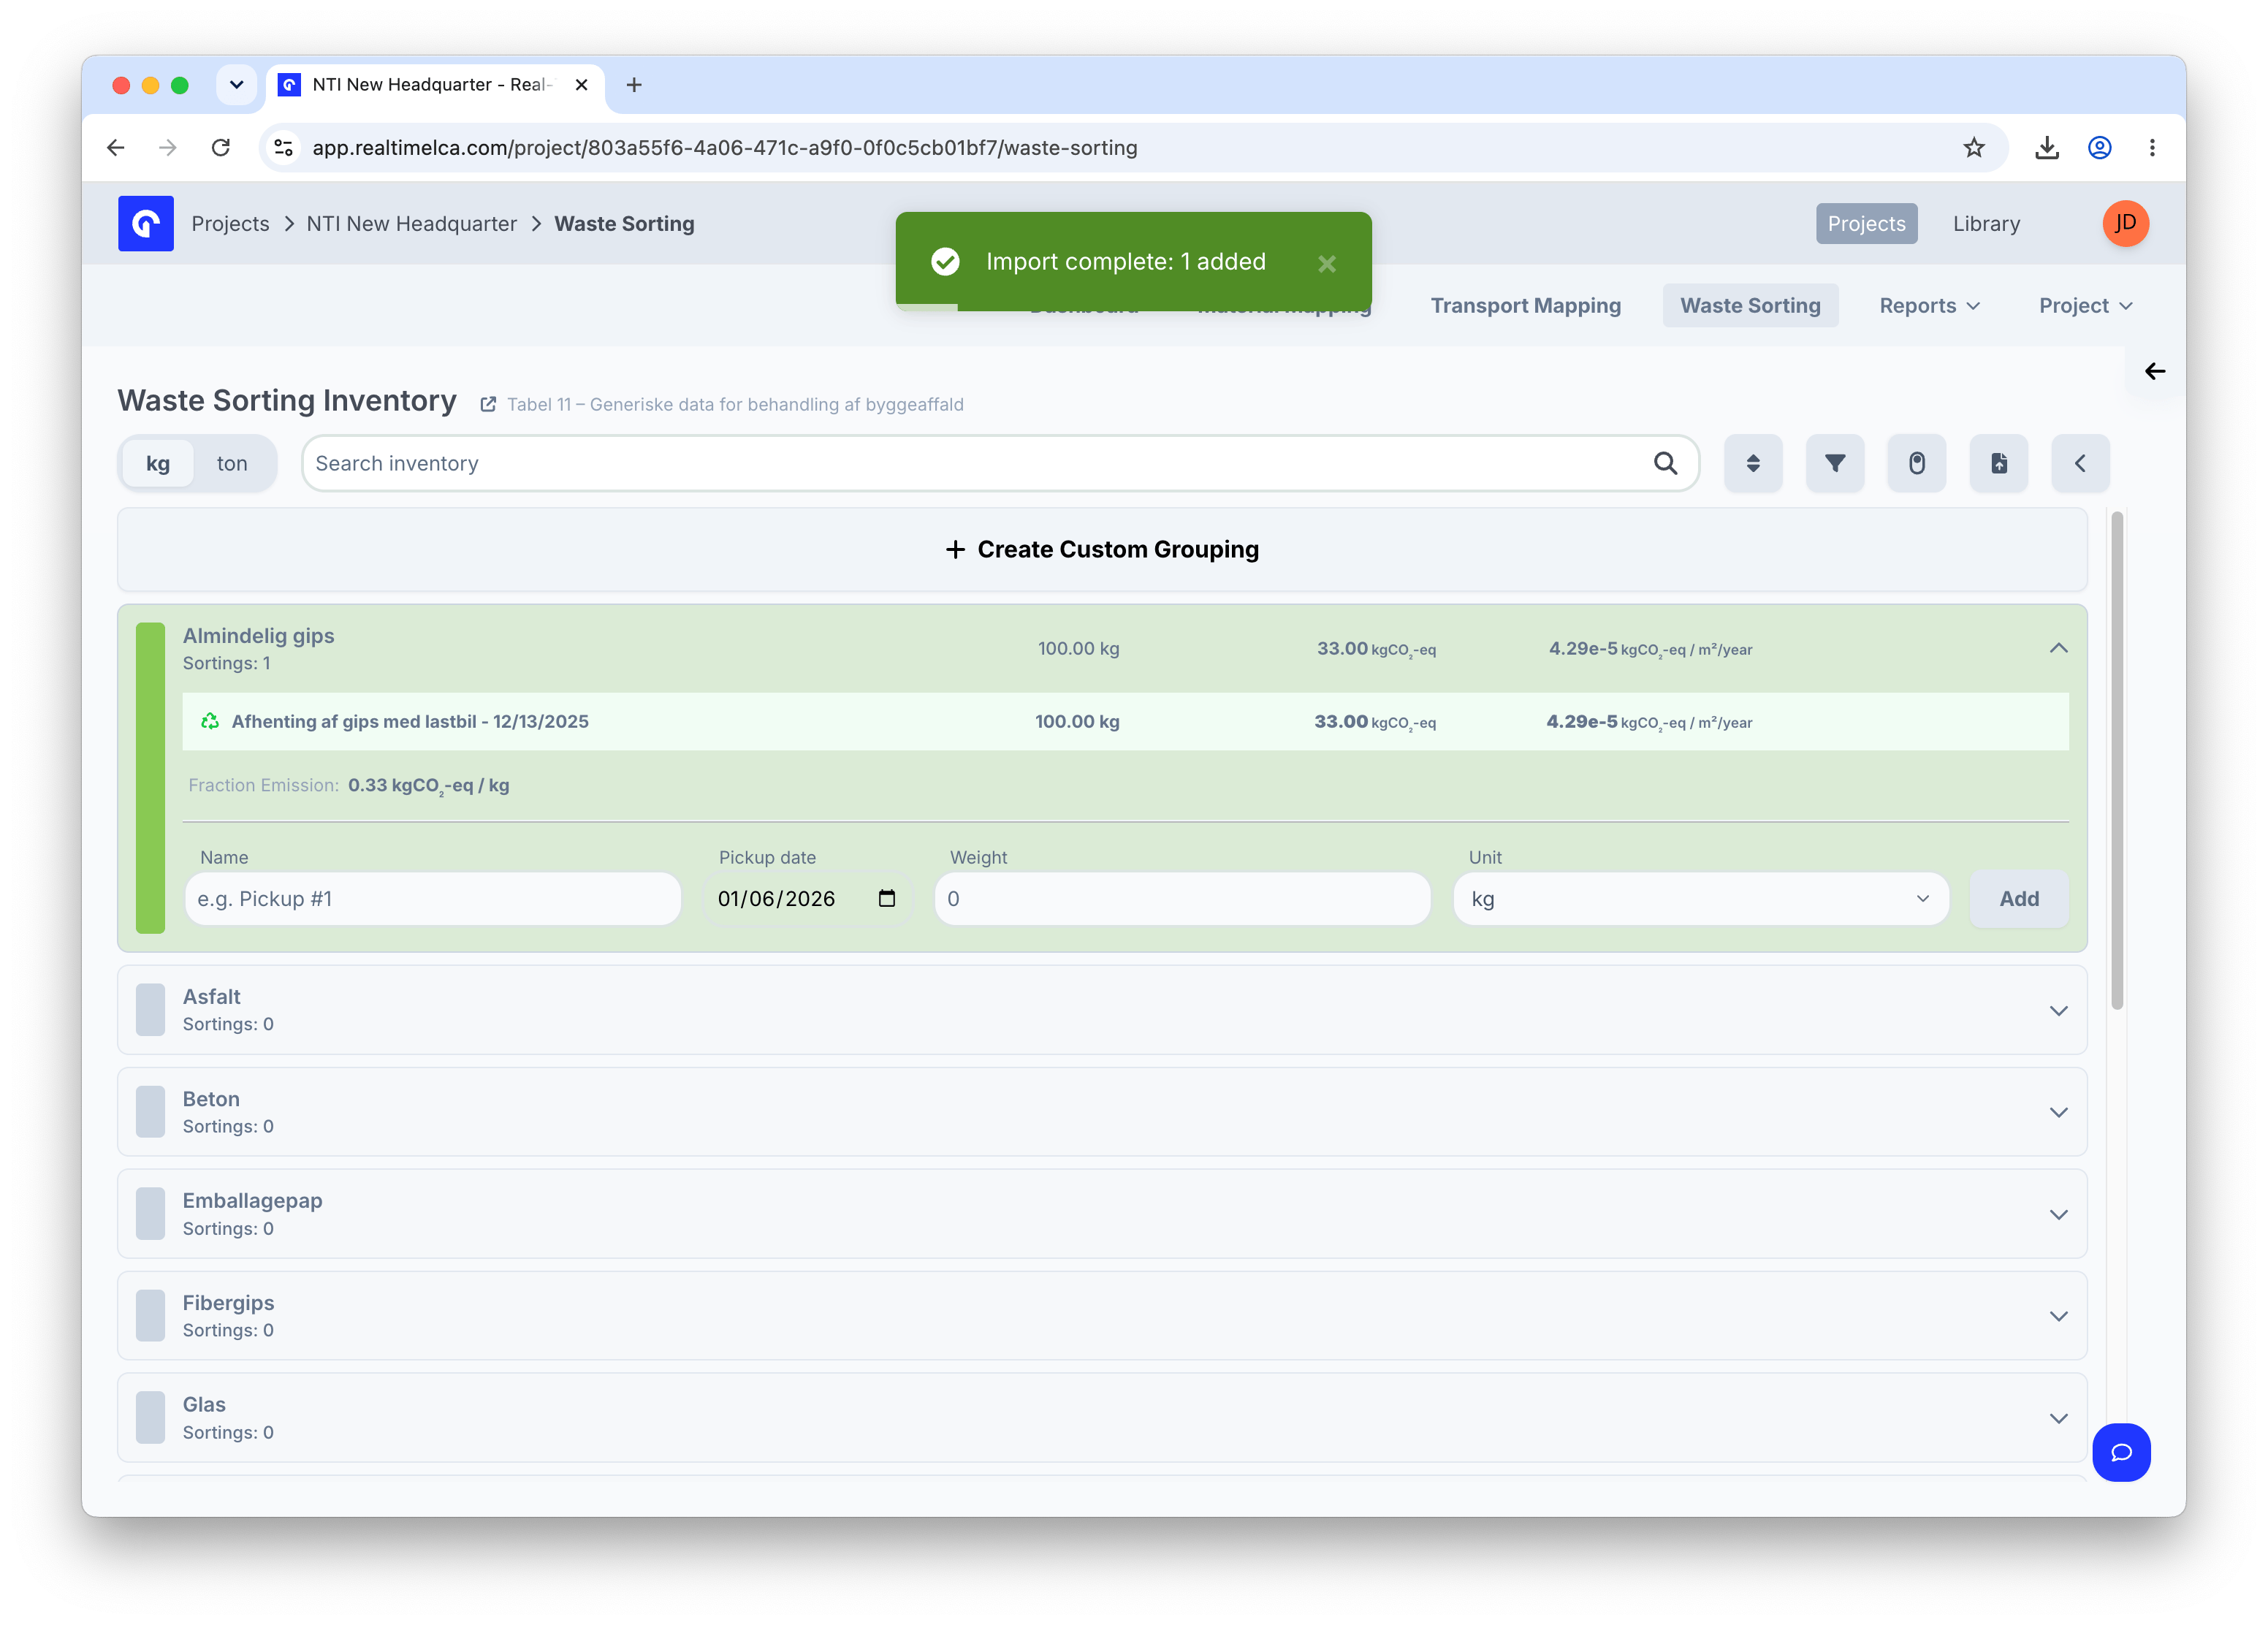
Task: Switch weight unit to kg
Action: click(158, 463)
